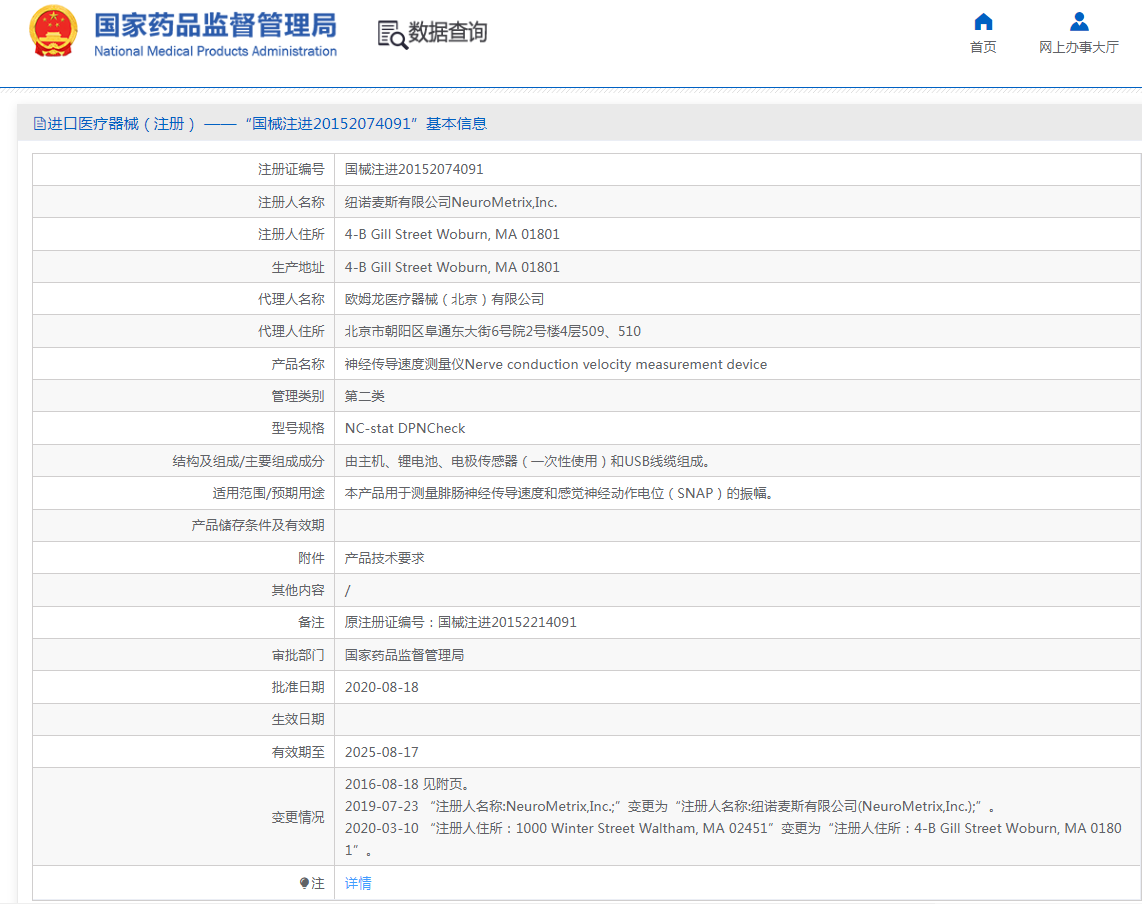Click the 型号规格 value NC-stat DPNCheck
Image resolution: width=1142 pixels, height=904 pixels.
[403, 428]
